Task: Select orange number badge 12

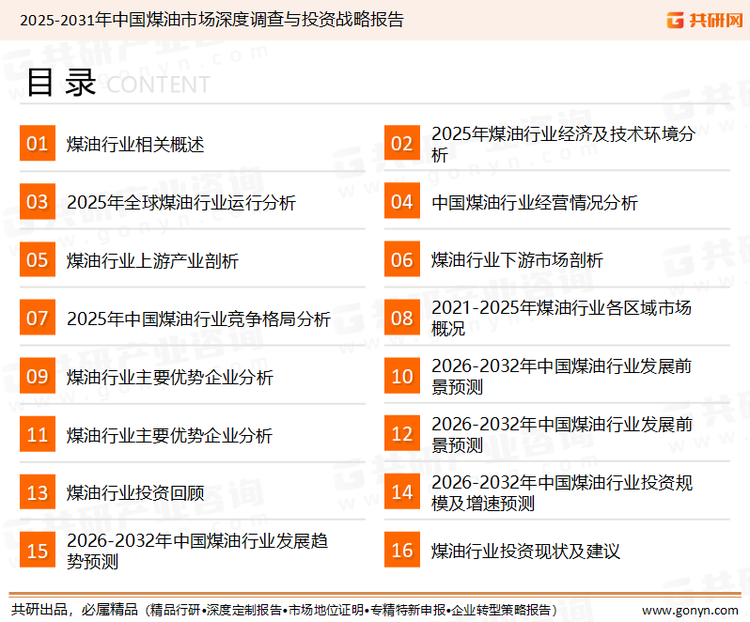Action: [402, 434]
